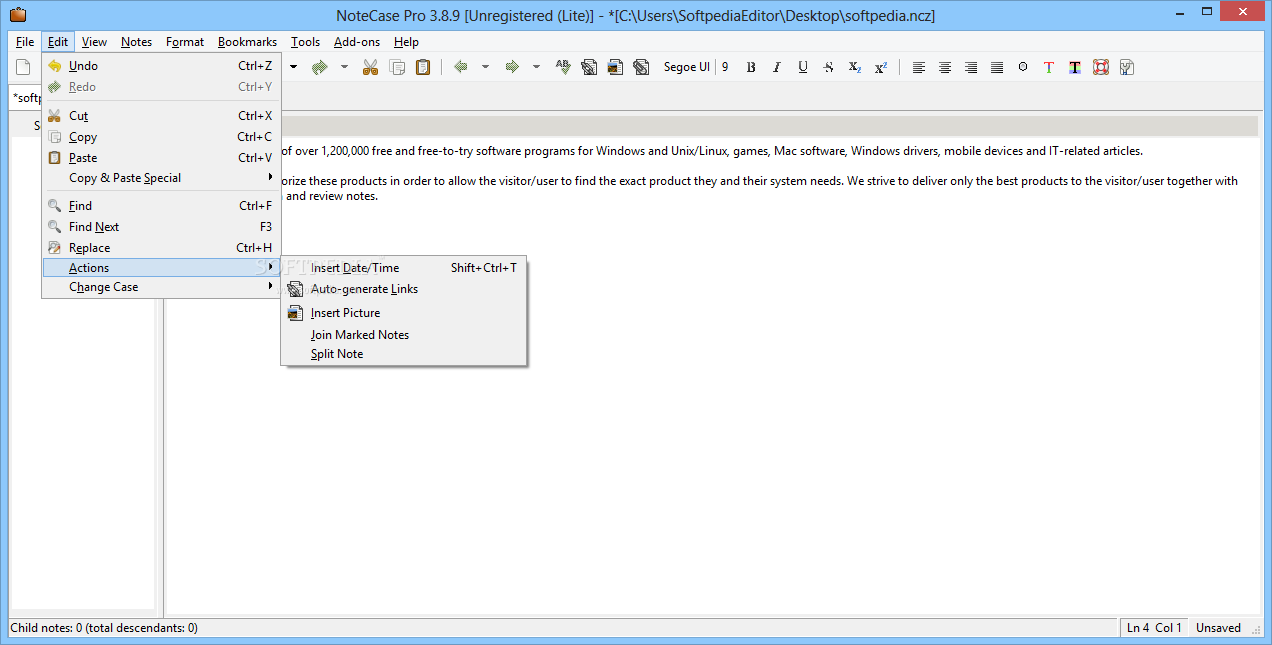The image size is (1272, 645).
Task: Click the scissors cut toolbar icon
Action: pos(370,67)
